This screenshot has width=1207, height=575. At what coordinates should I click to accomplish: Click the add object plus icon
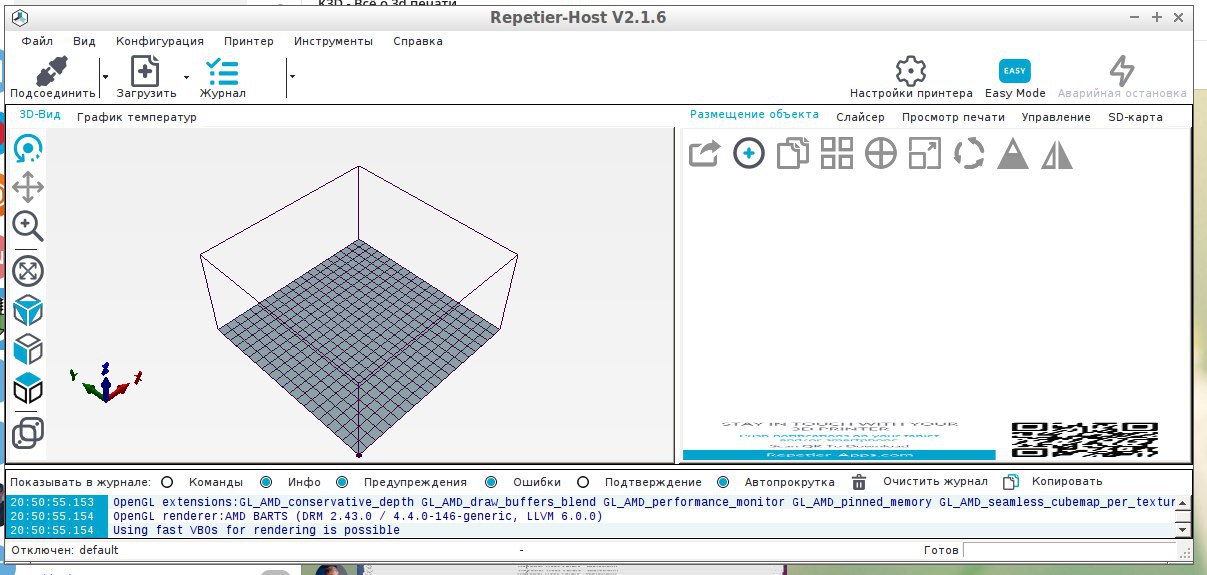(x=749, y=153)
